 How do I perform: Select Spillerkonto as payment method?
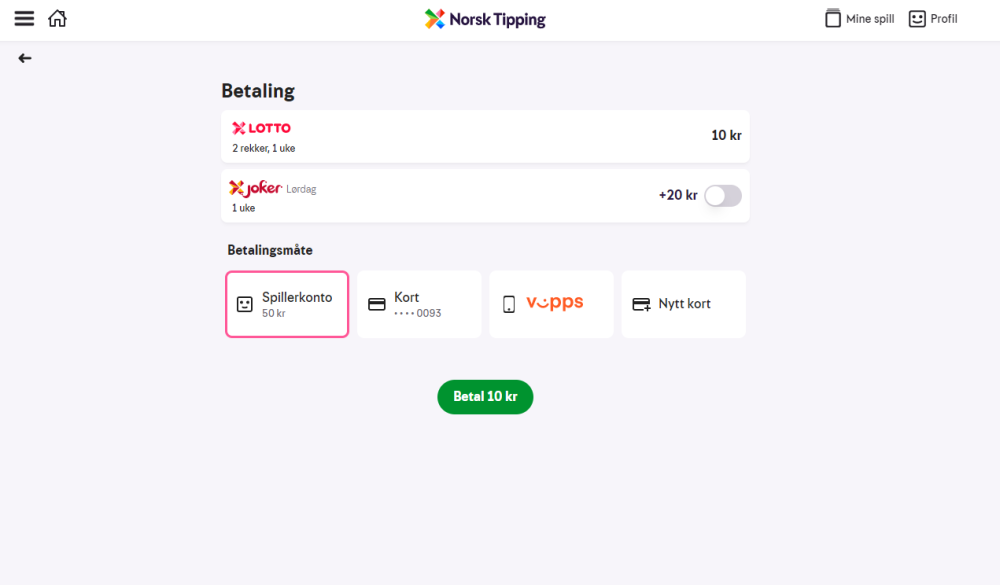point(287,304)
